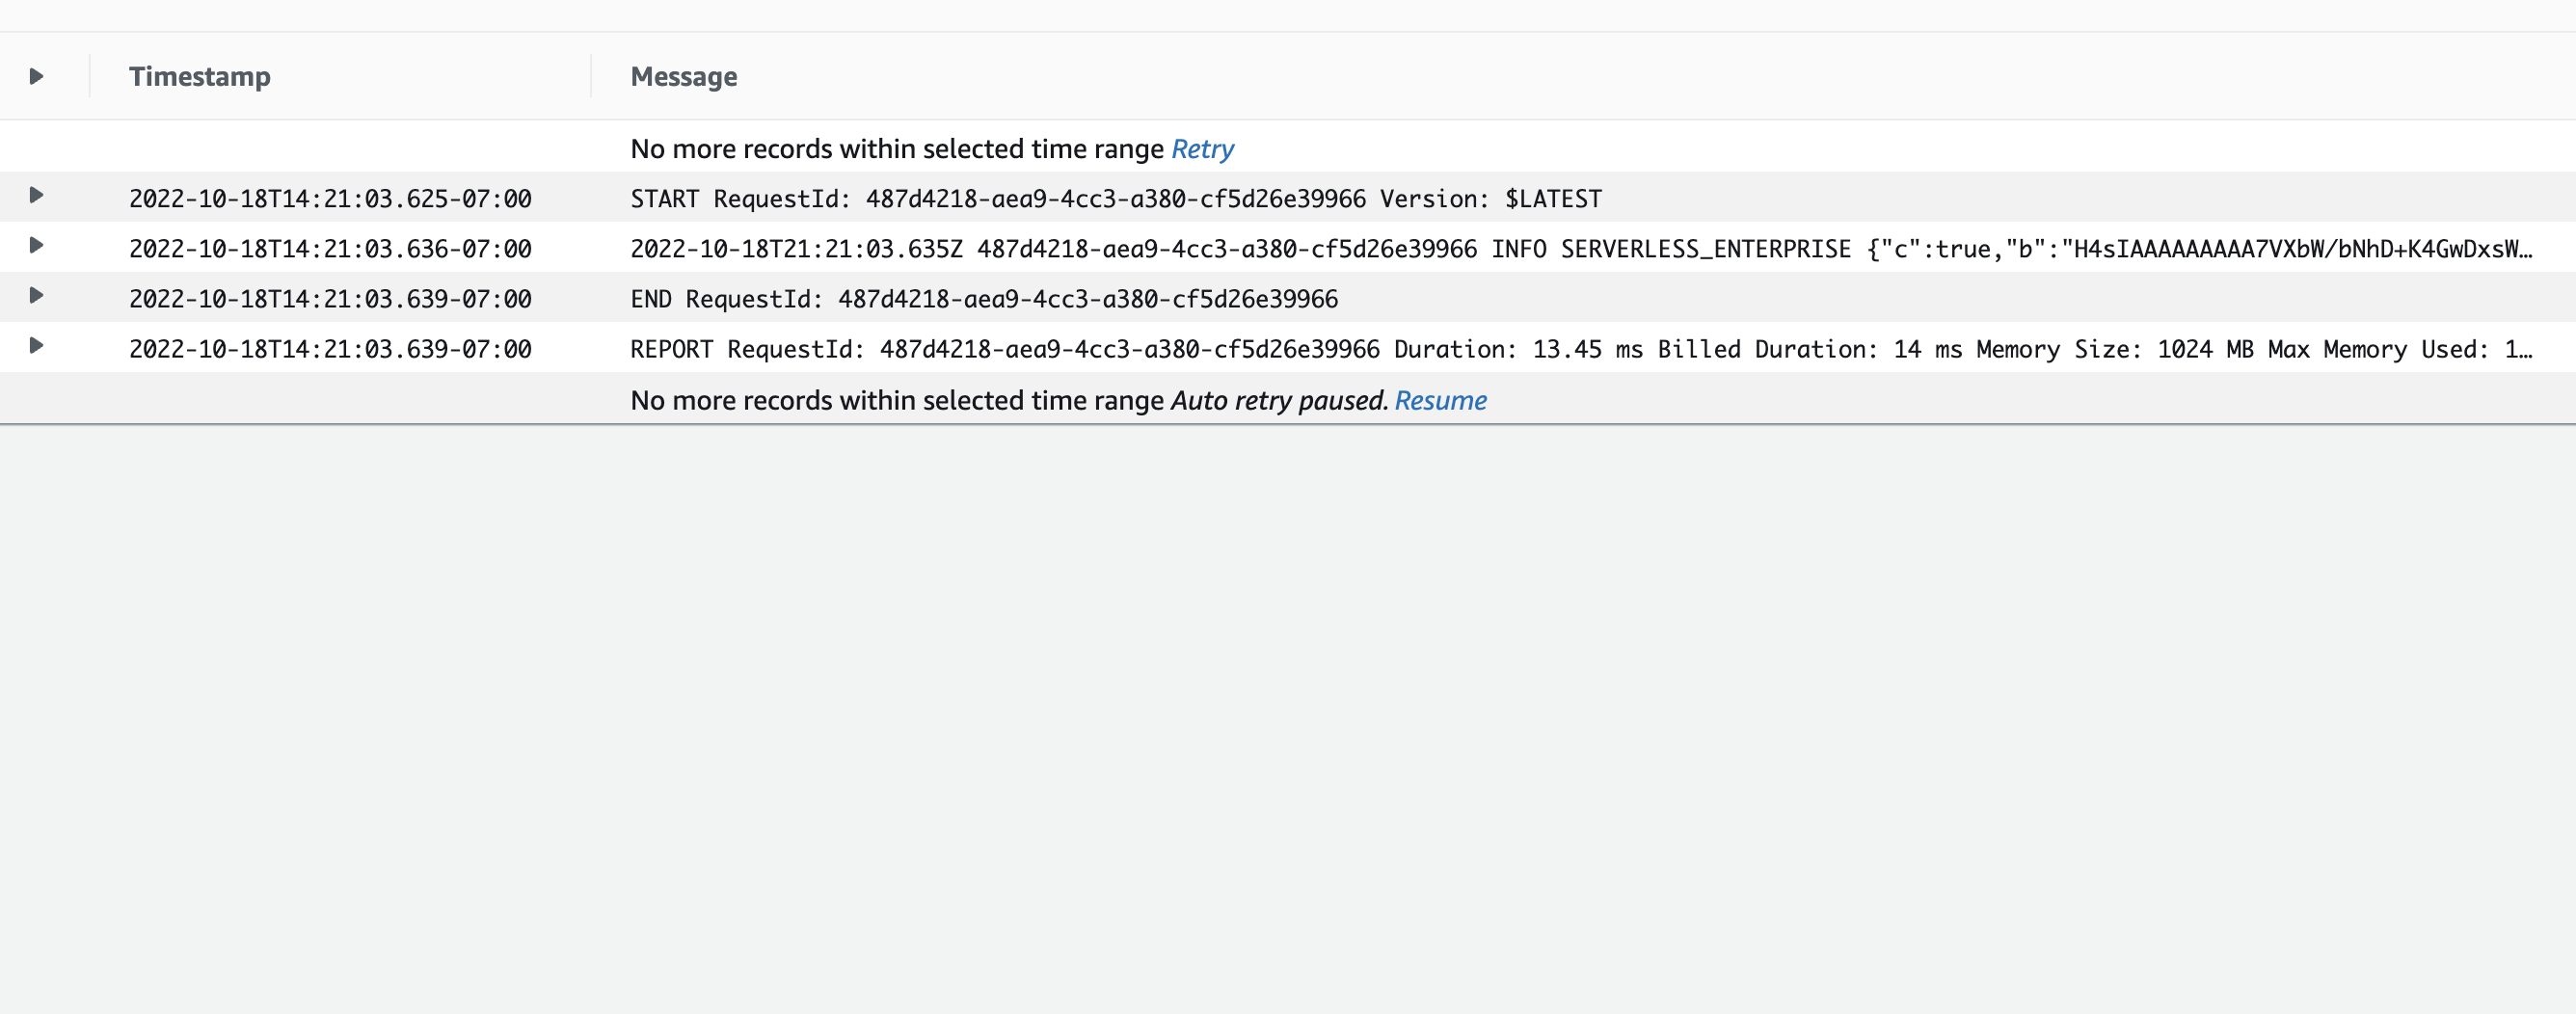
Task: Click Retry to load older records
Action: click(1202, 148)
